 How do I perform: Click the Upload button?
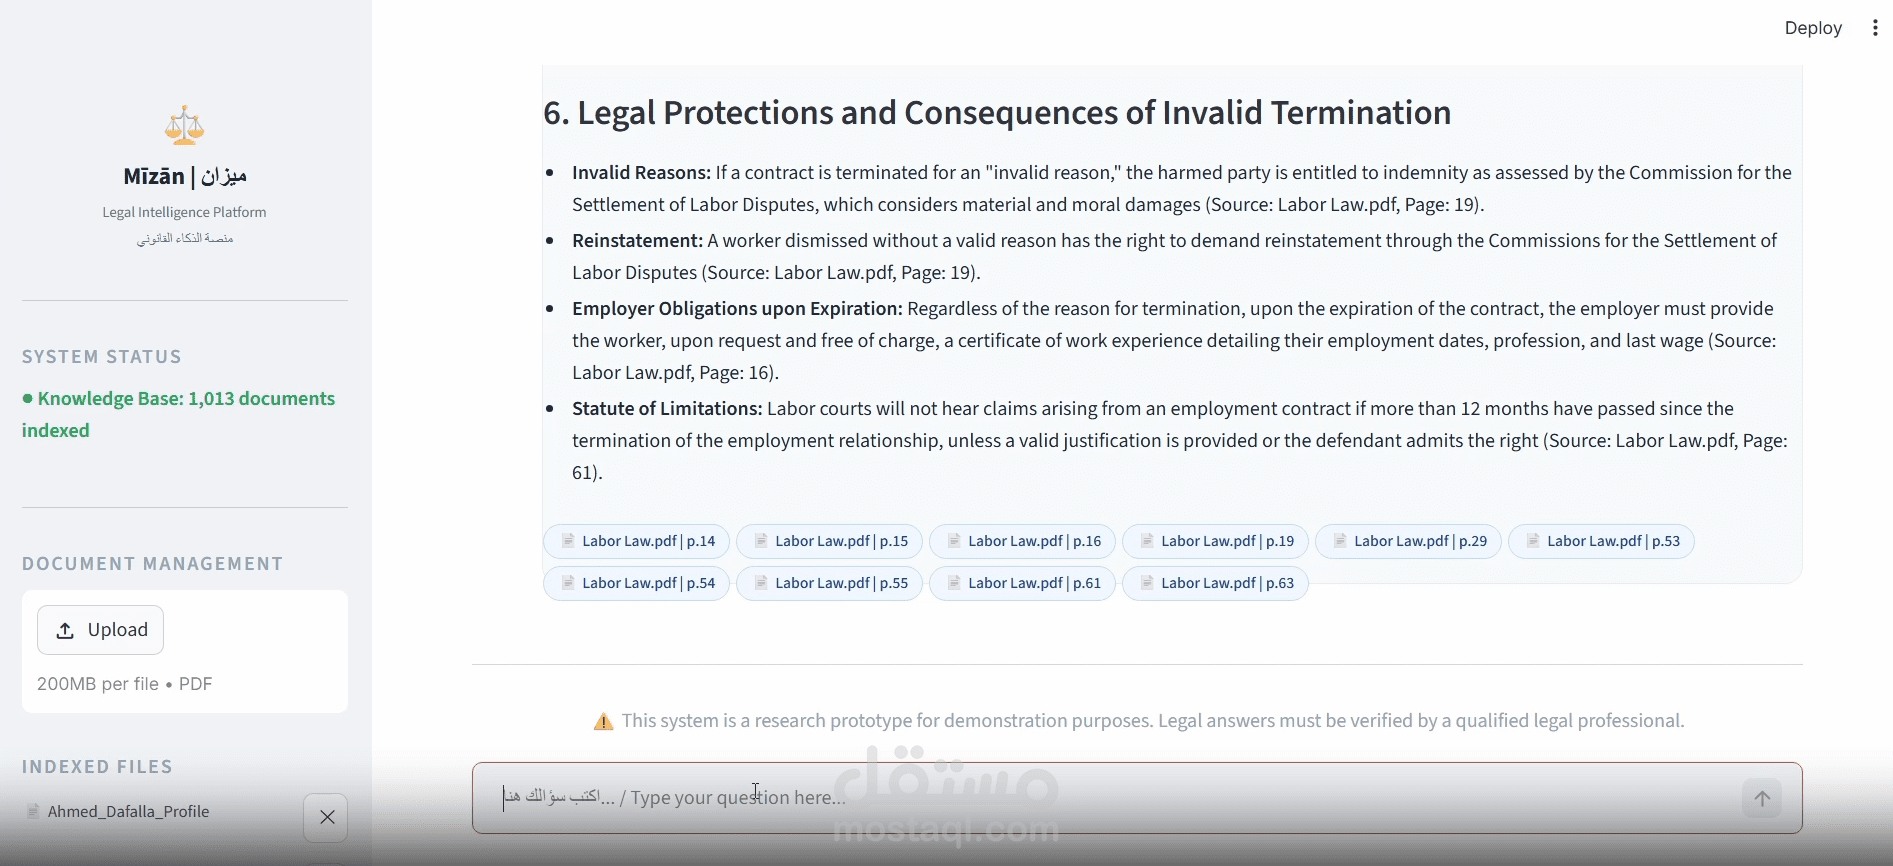[x=100, y=630]
